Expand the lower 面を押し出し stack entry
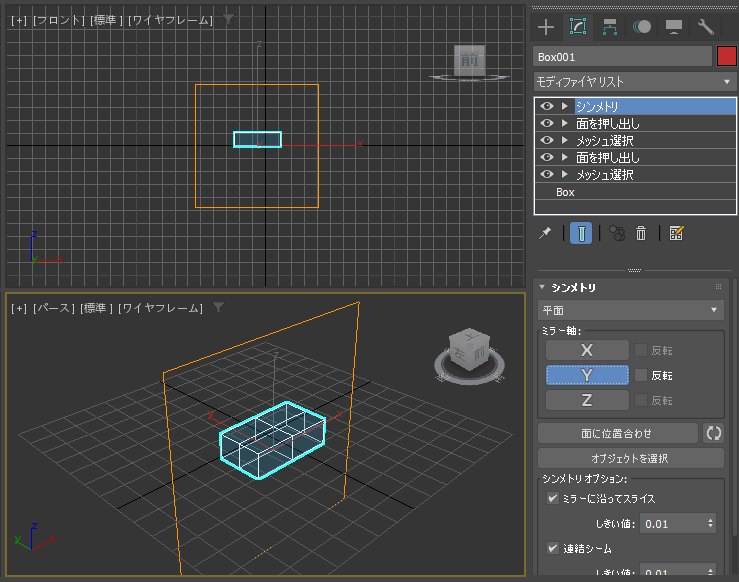 [565, 157]
